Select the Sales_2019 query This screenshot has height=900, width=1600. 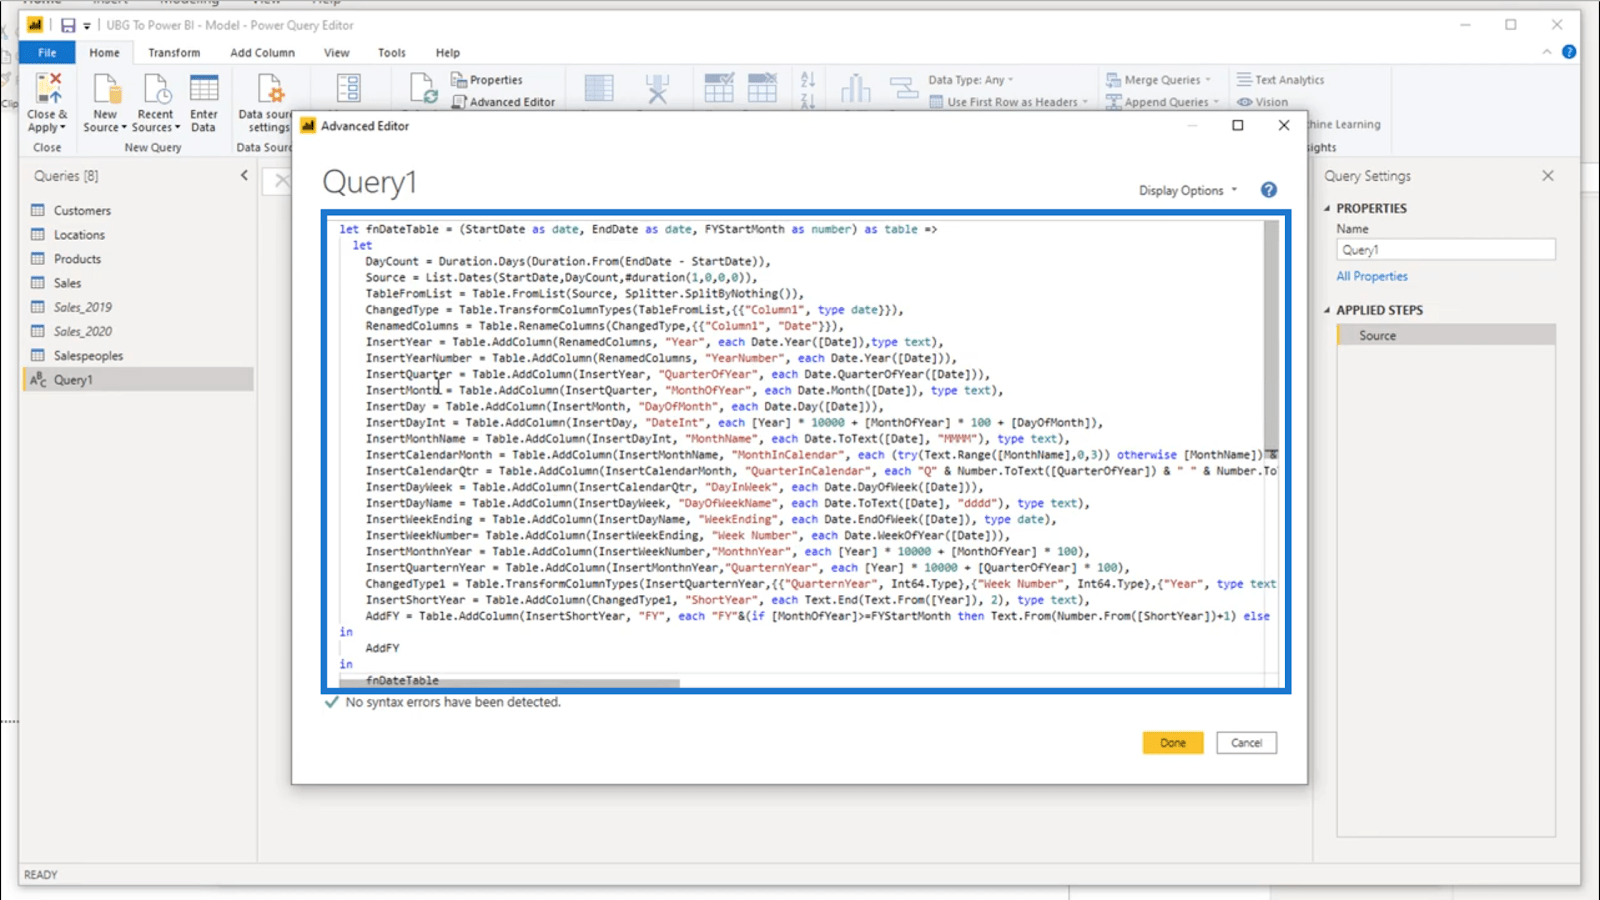(x=82, y=307)
